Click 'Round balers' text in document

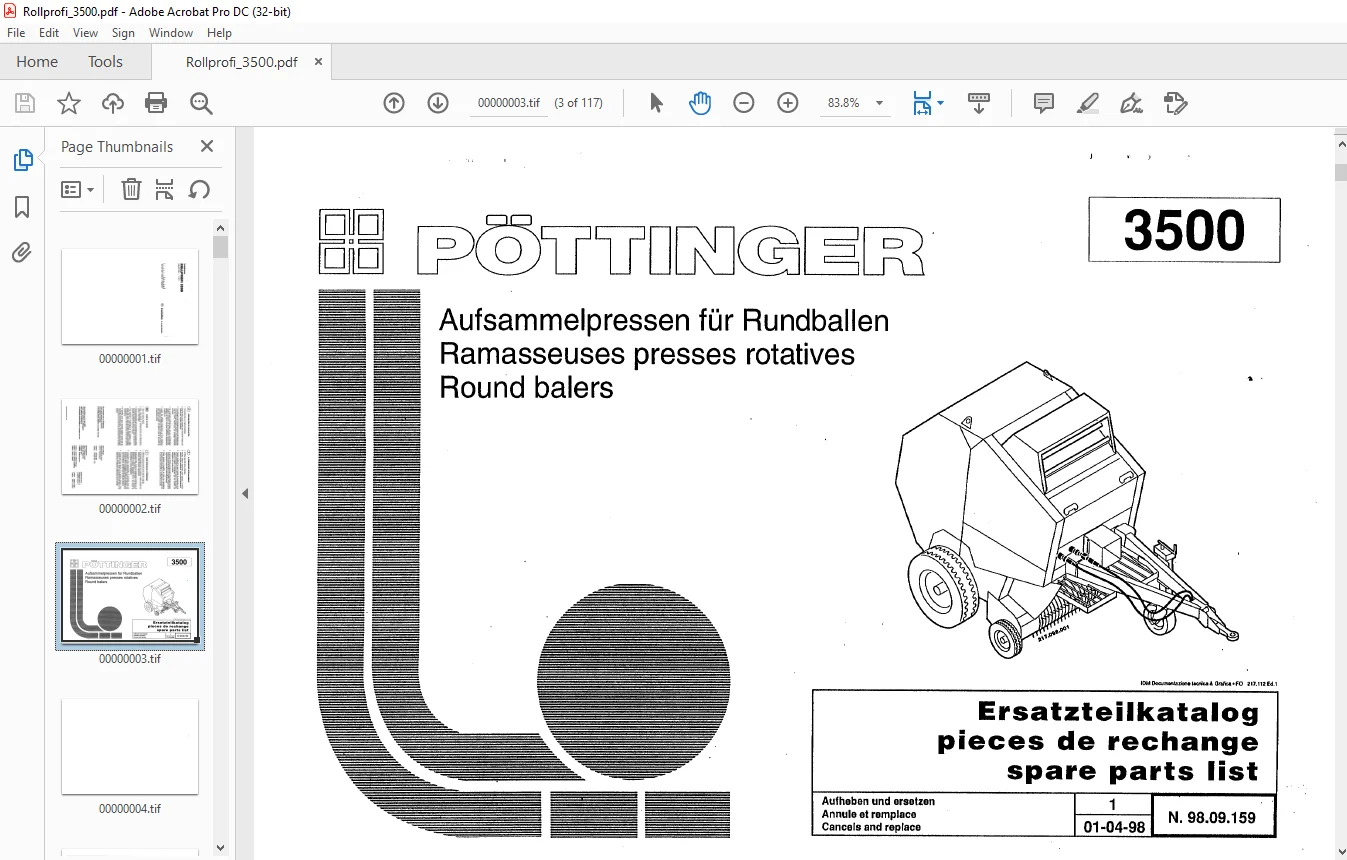click(x=526, y=387)
